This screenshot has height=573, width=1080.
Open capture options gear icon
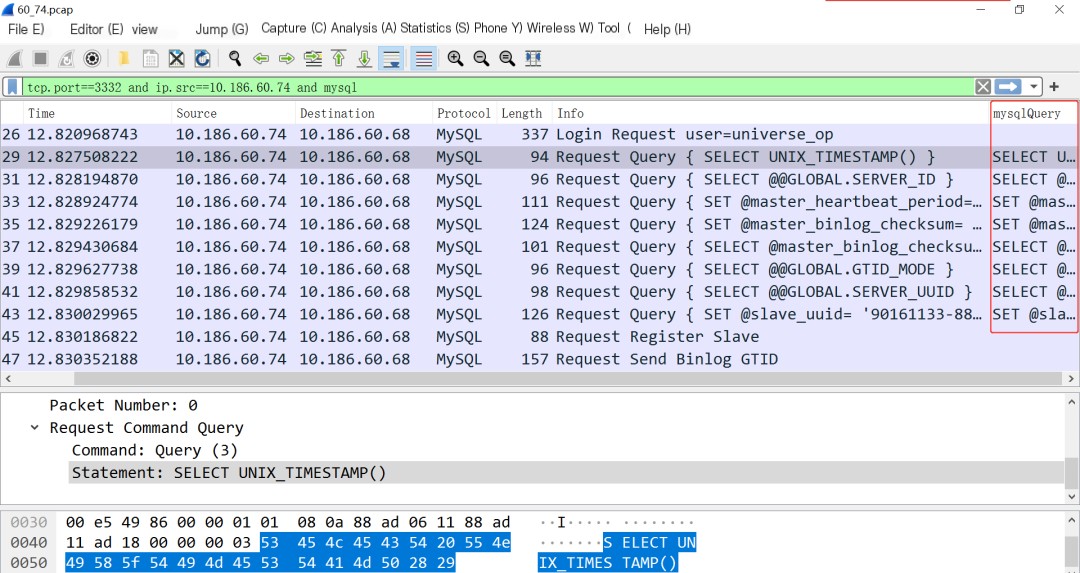point(92,59)
